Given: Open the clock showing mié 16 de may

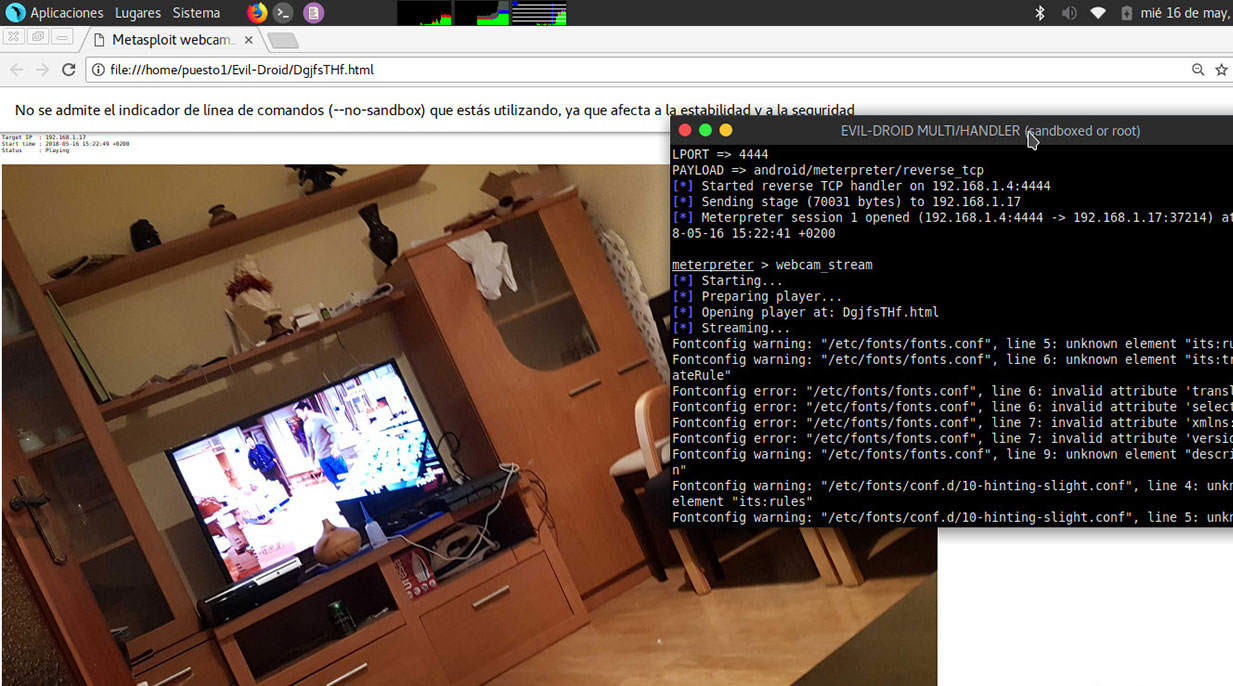Looking at the screenshot, I should pos(1187,13).
